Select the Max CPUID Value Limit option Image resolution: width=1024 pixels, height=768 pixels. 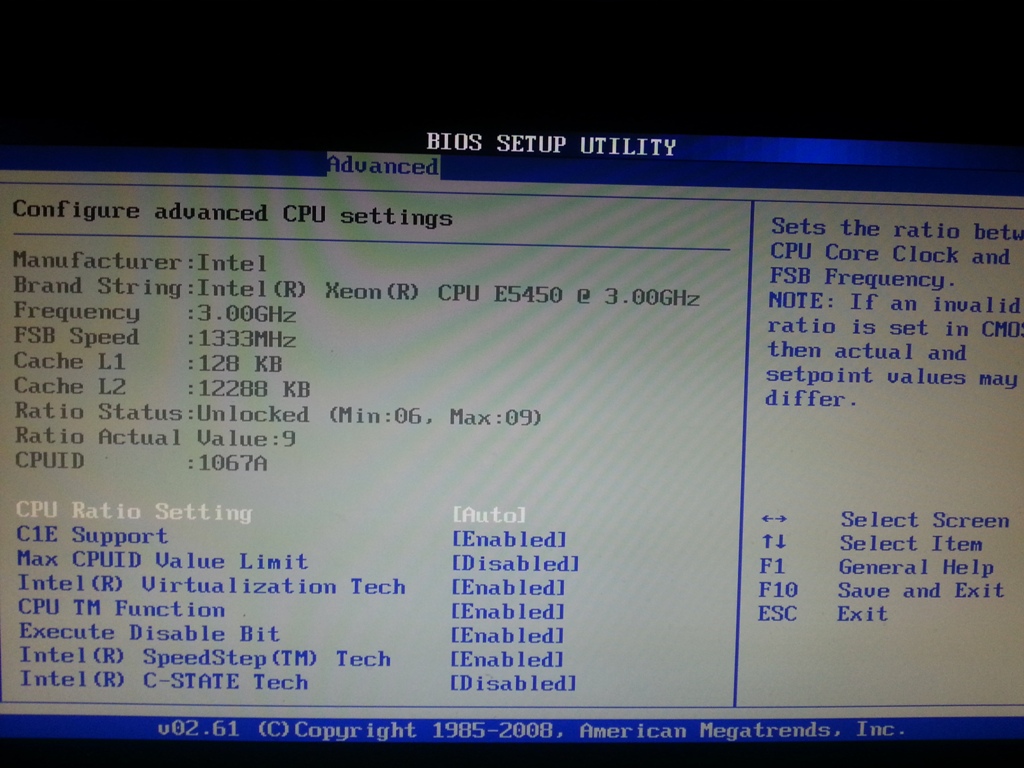[x=162, y=560]
